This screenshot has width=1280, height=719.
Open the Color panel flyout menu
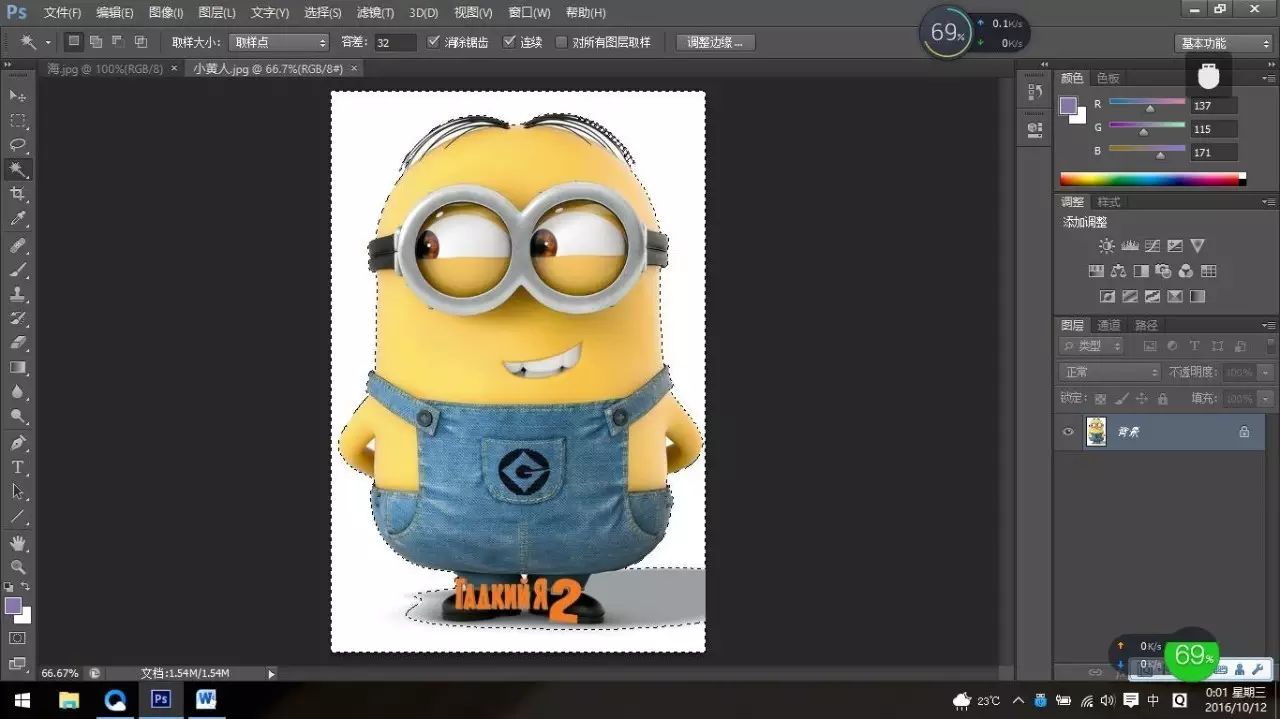click(x=1268, y=77)
